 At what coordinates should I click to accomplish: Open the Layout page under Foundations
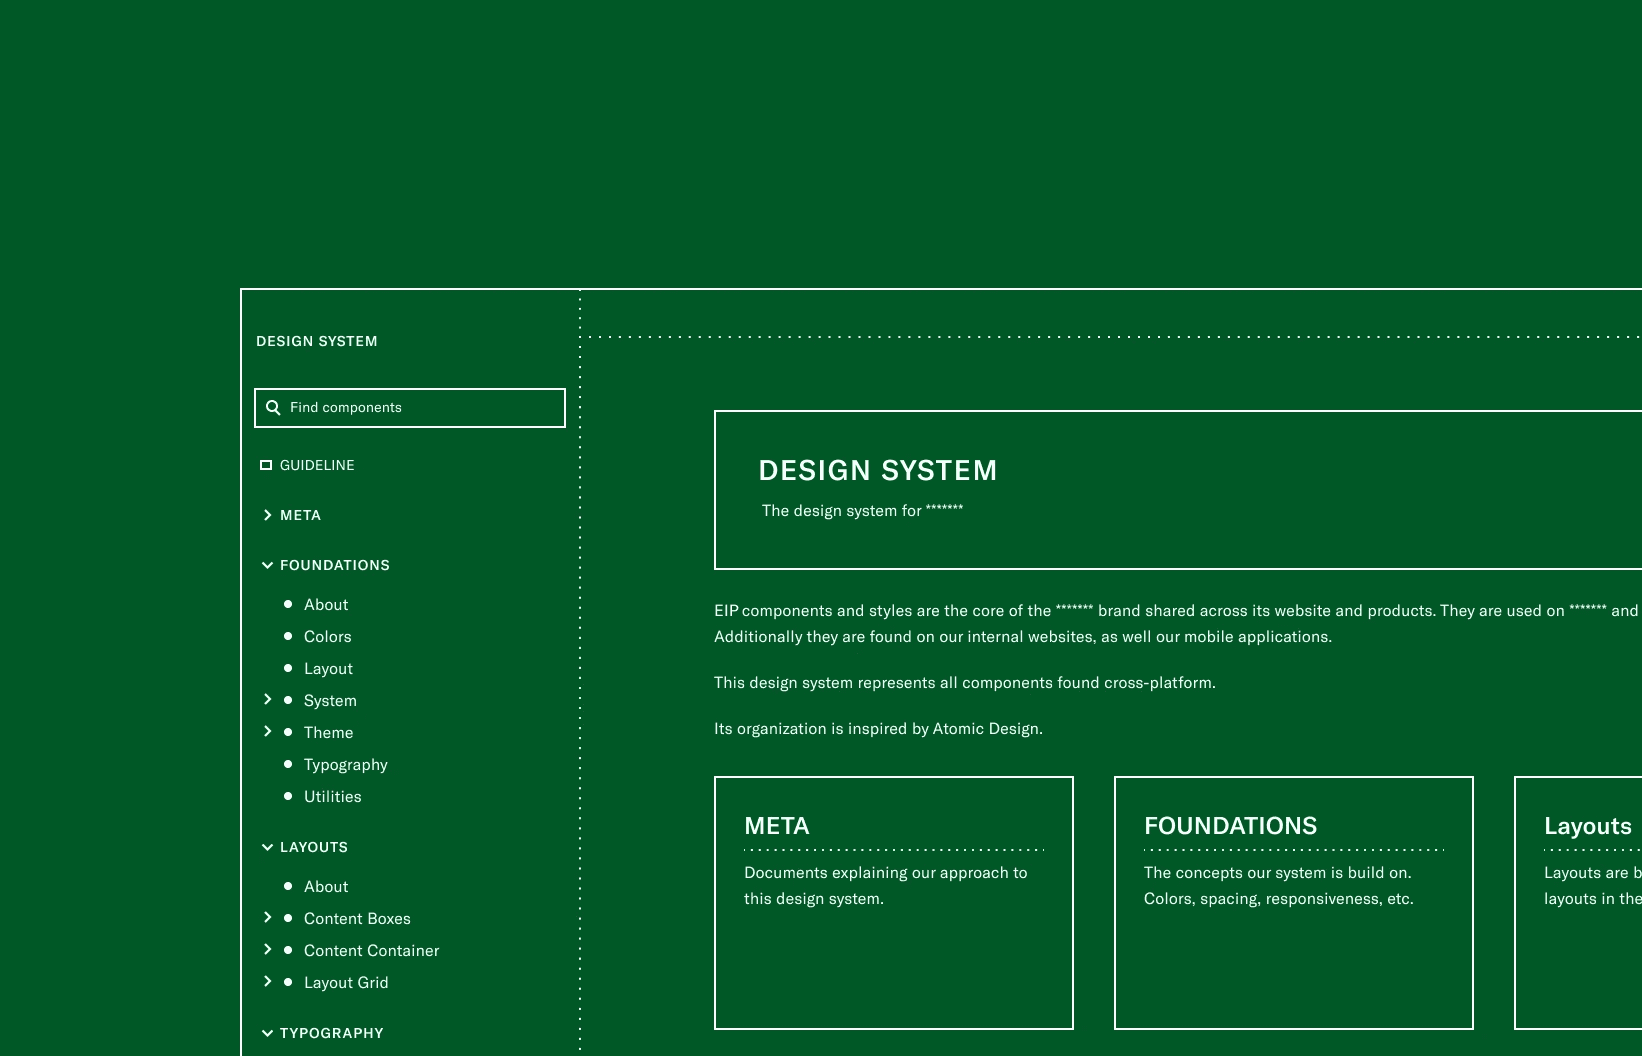(328, 669)
